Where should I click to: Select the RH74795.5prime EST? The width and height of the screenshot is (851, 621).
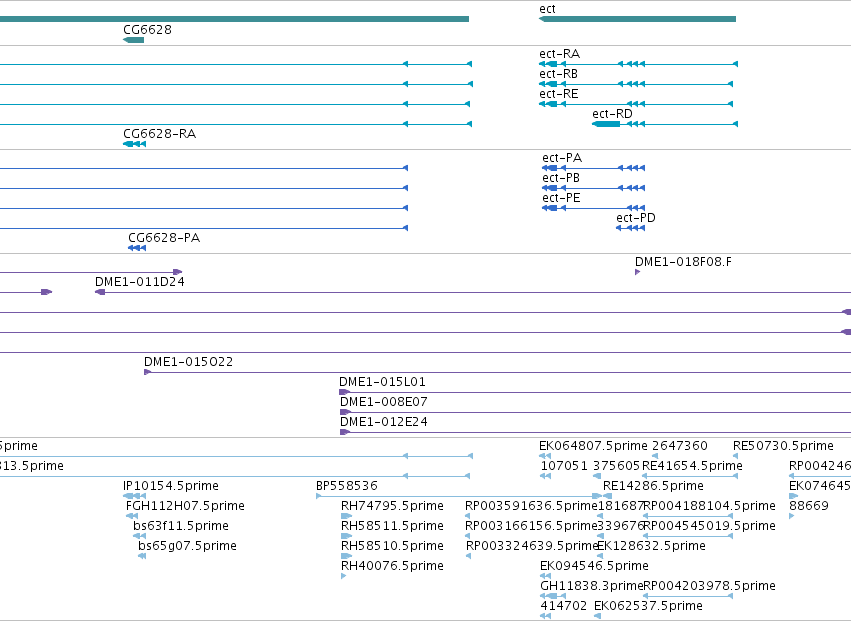click(392, 506)
